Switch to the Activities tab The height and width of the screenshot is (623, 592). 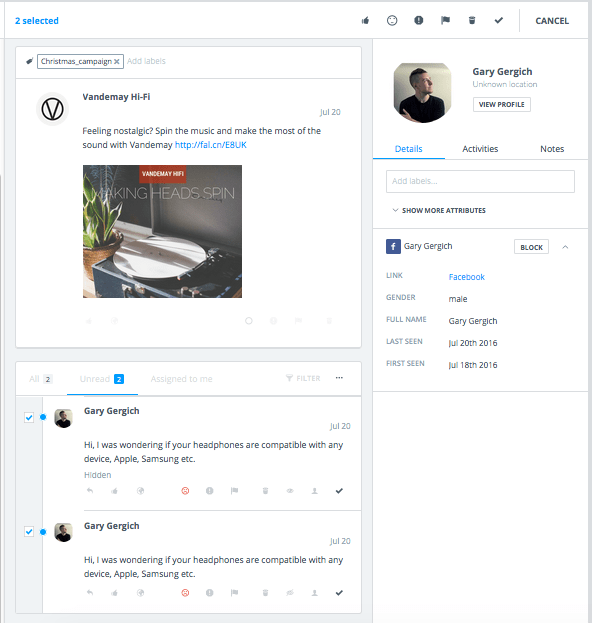coord(480,149)
